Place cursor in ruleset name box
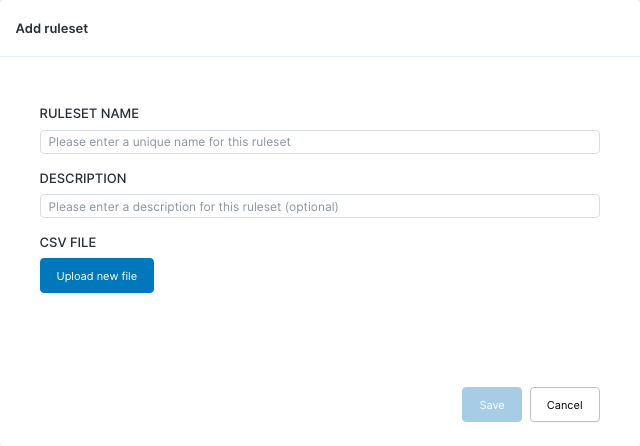The image size is (640, 446). coord(319,142)
